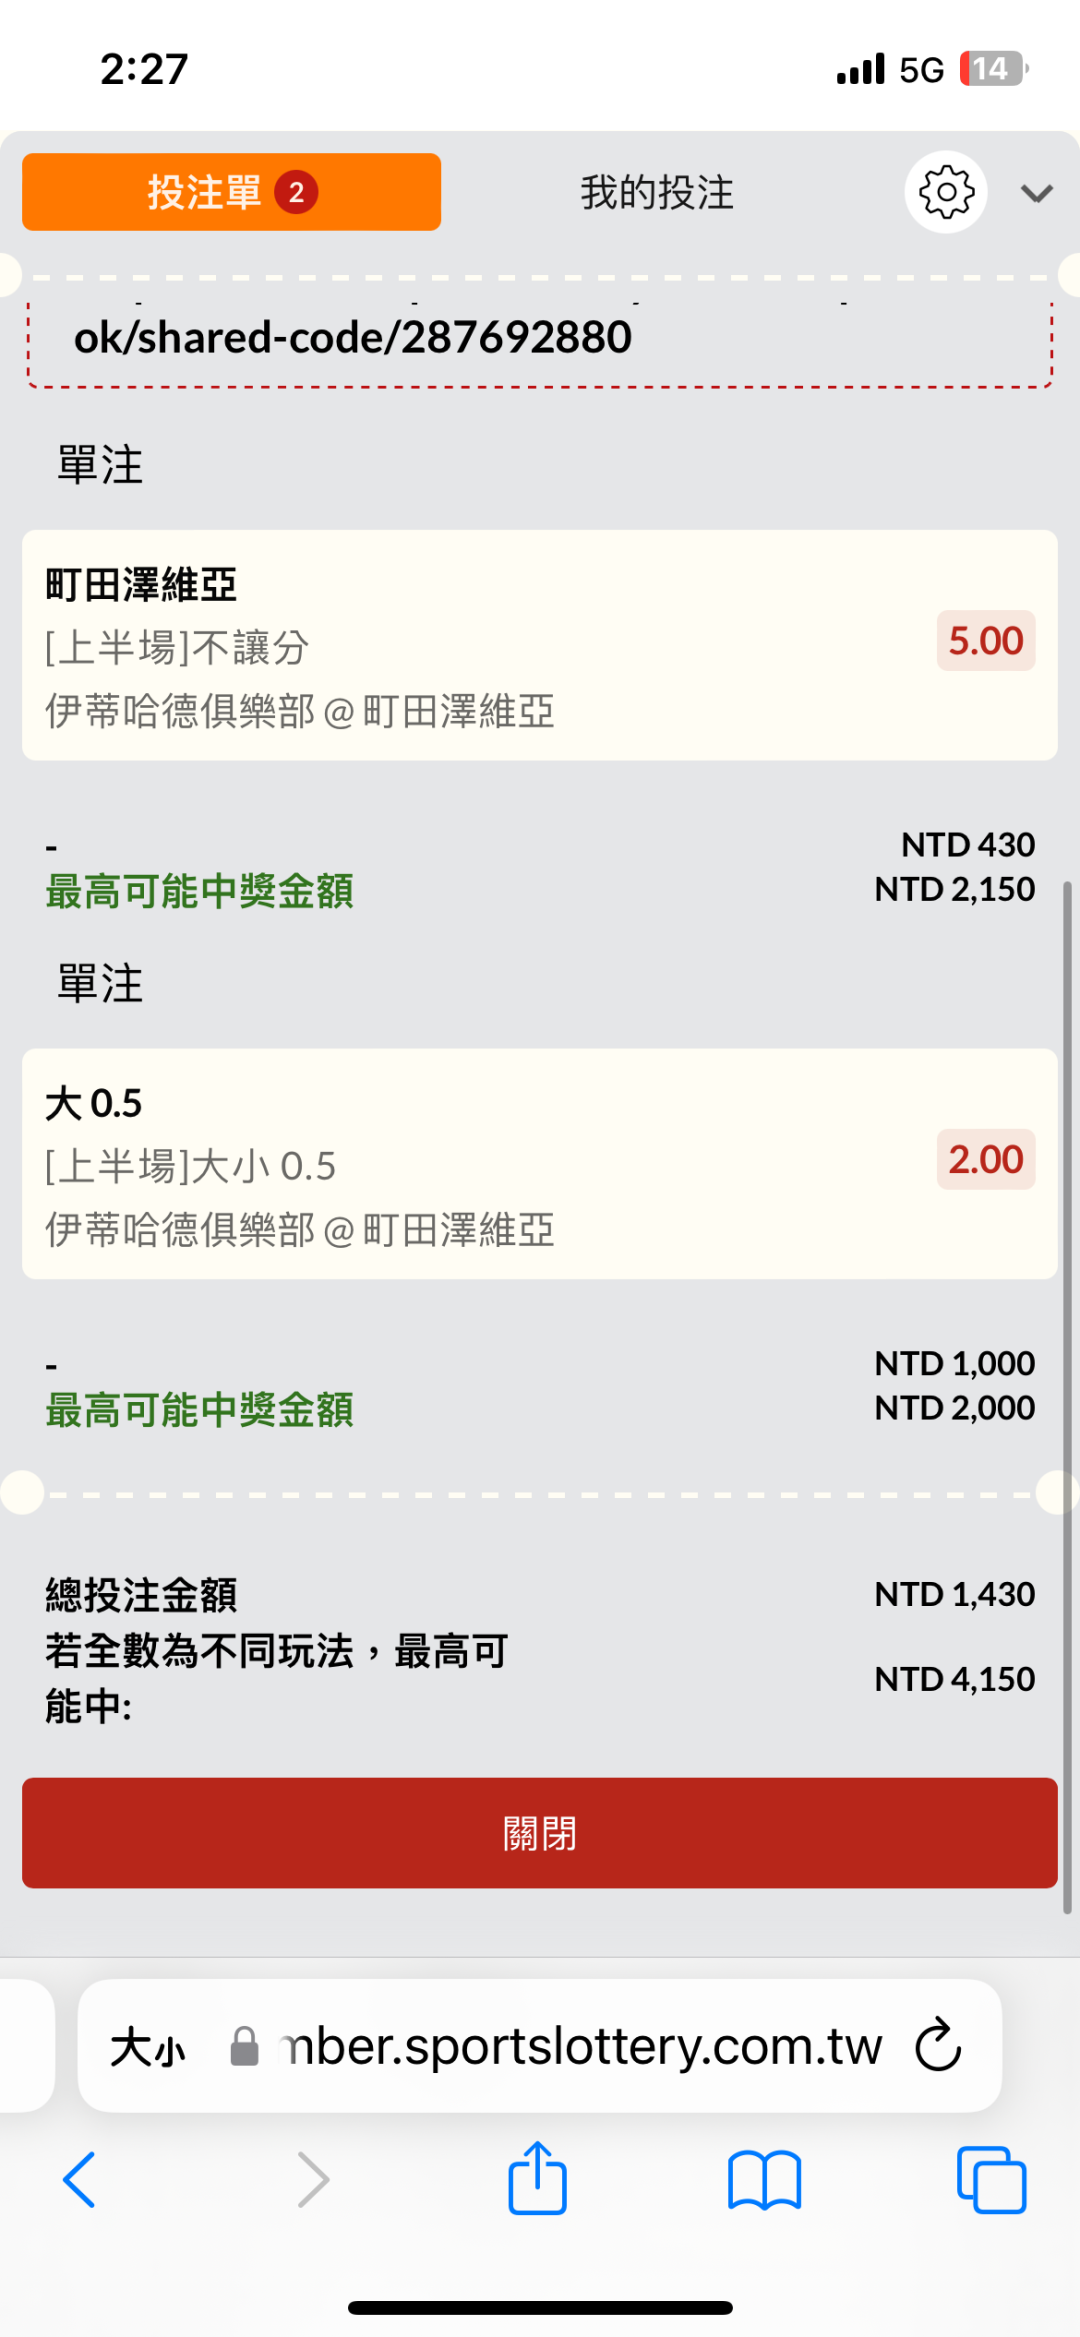The image size is (1080, 2337).
Task: Switch to the 投注單 tab
Action: click(x=231, y=192)
